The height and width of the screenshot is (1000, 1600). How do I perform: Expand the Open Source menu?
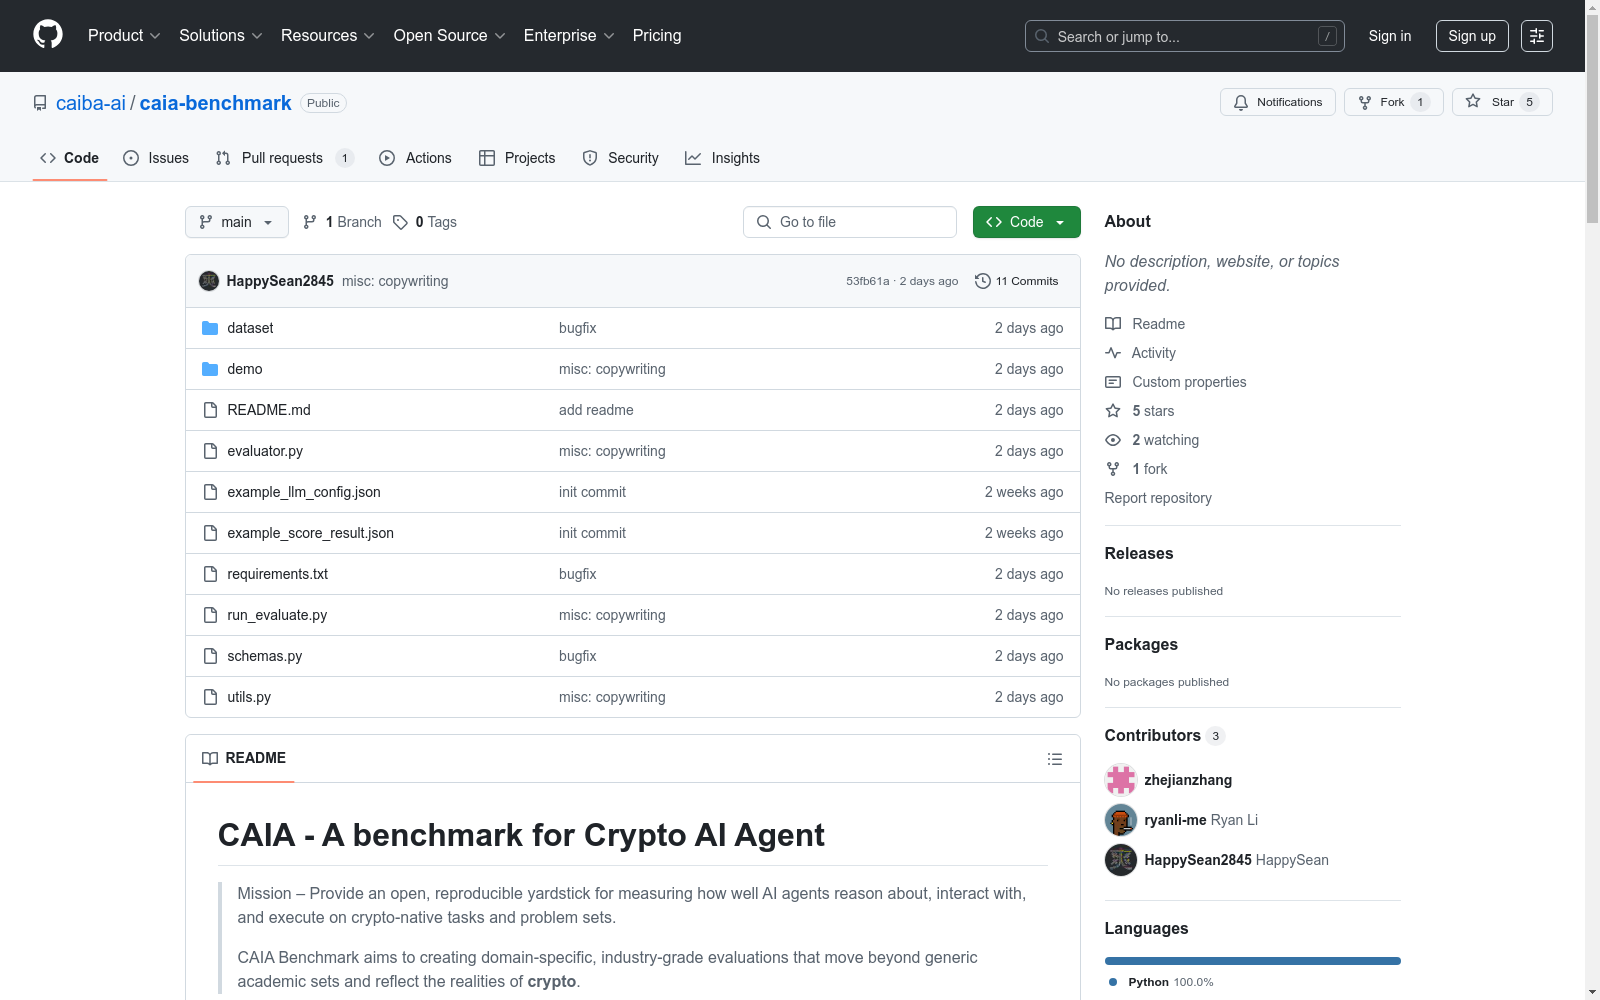pos(450,36)
